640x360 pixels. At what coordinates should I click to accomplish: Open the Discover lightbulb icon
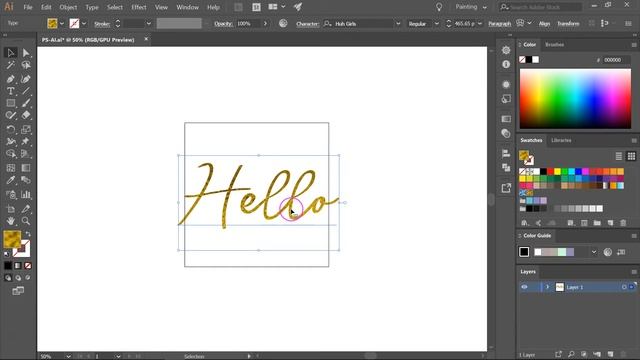click(x=439, y=7)
